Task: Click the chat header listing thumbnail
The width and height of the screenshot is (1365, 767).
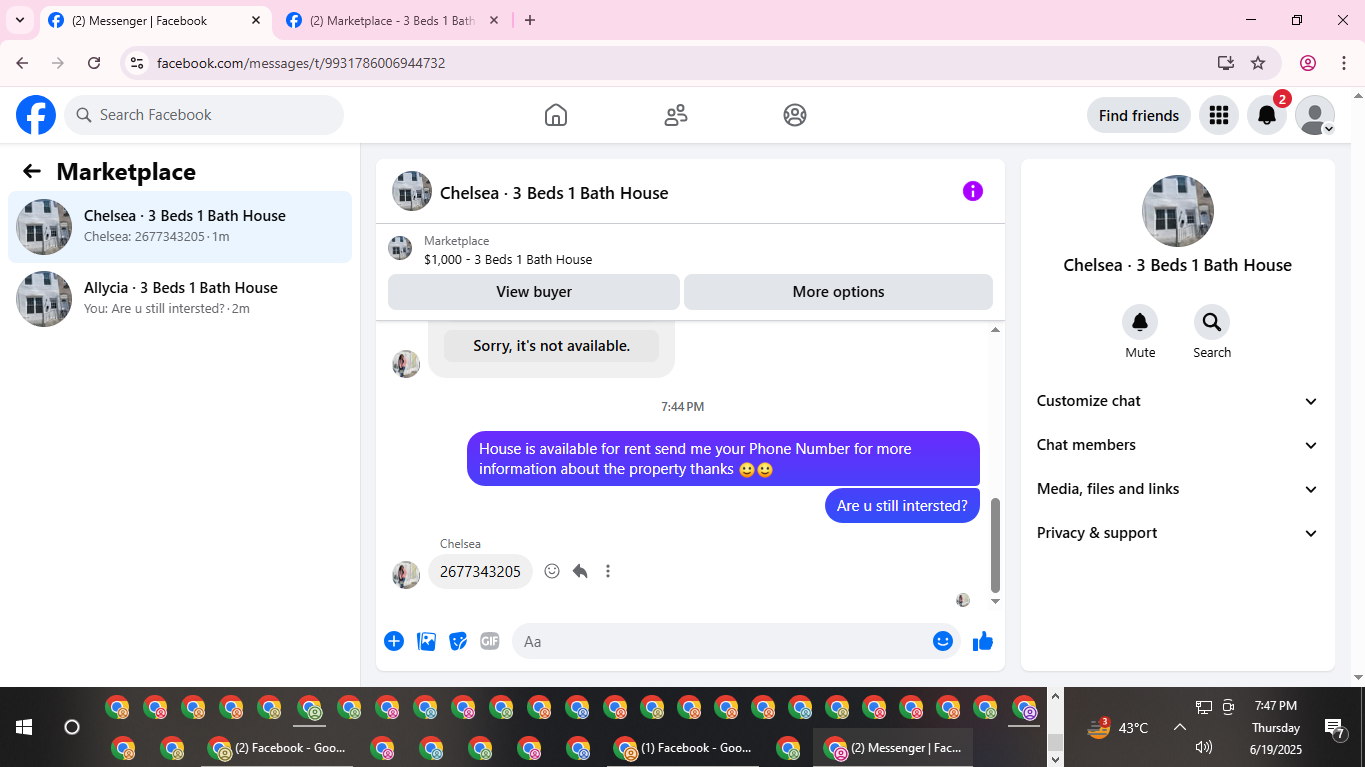Action: point(412,191)
